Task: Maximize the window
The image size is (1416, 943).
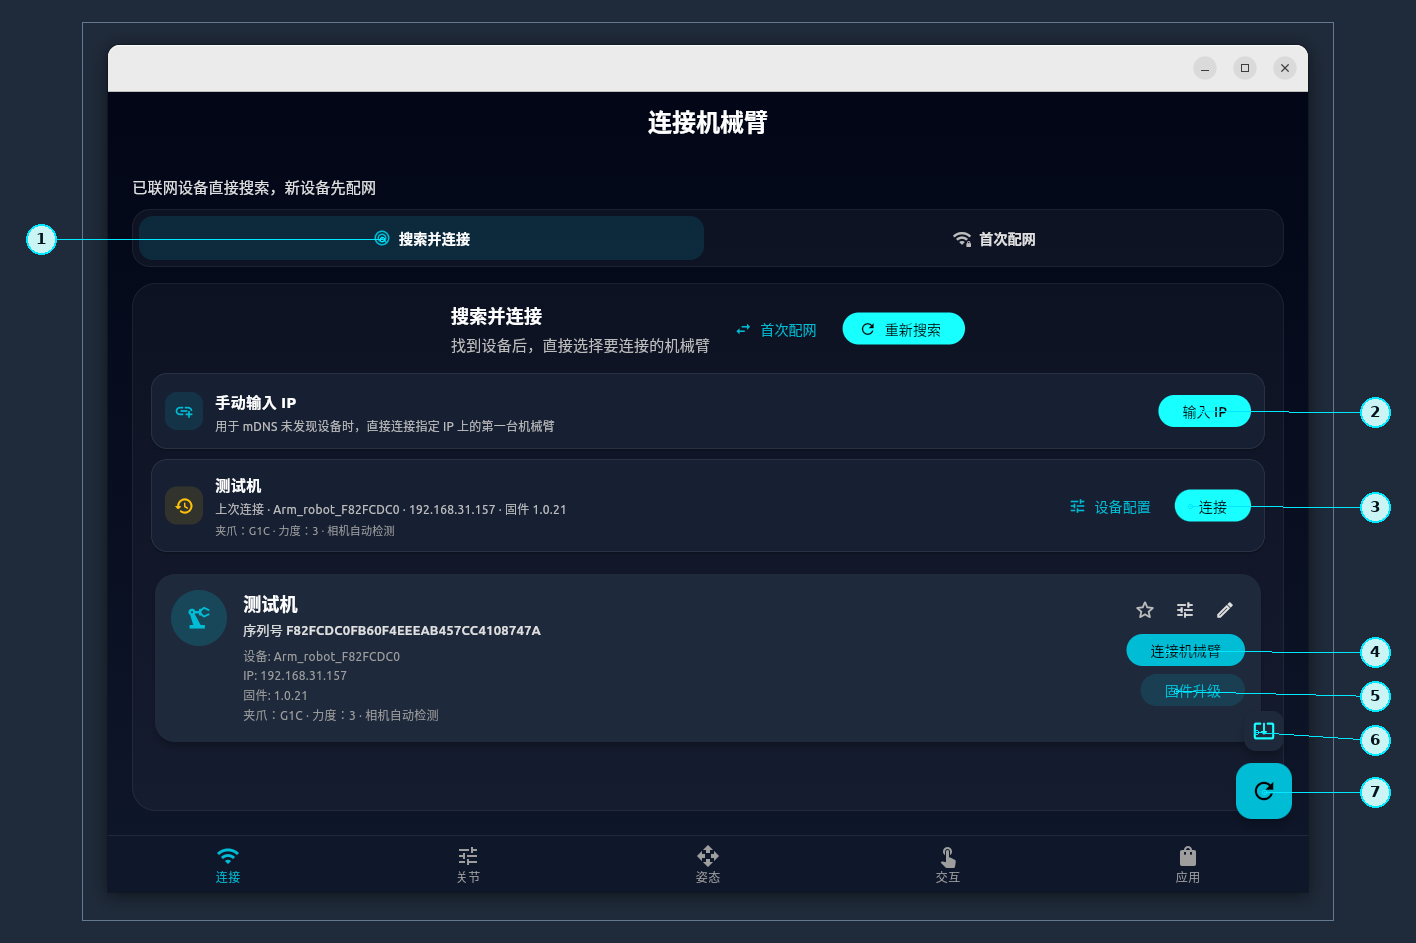Action: [x=1245, y=68]
